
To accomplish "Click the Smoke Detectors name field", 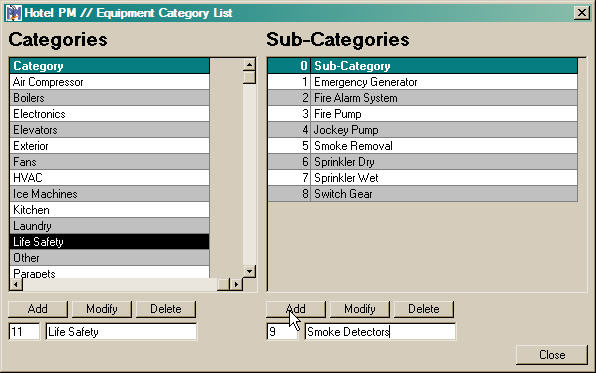I will click(380, 332).
